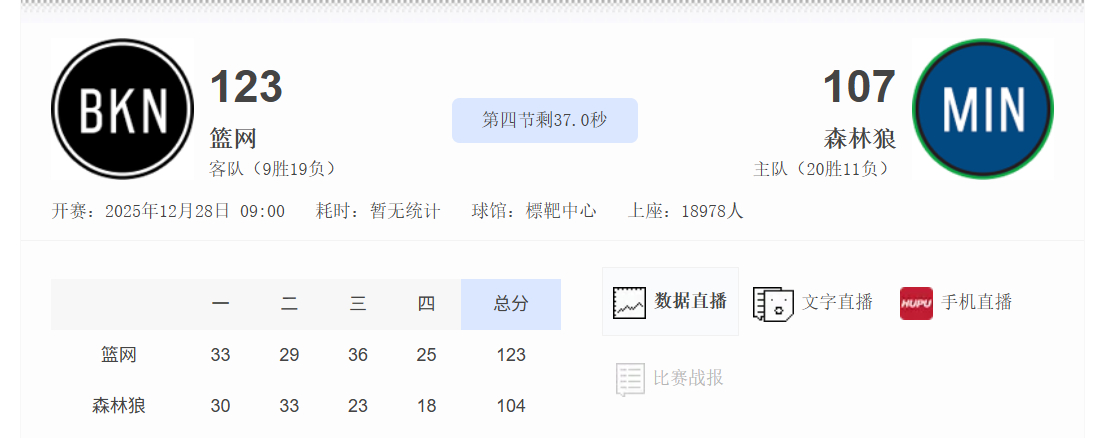Image resolution: width=1107 pixels, height=438 pixels.
Task: Click the Timberwolves third quarter score 23
Action: pyautogui.click(x=358, y=407)
